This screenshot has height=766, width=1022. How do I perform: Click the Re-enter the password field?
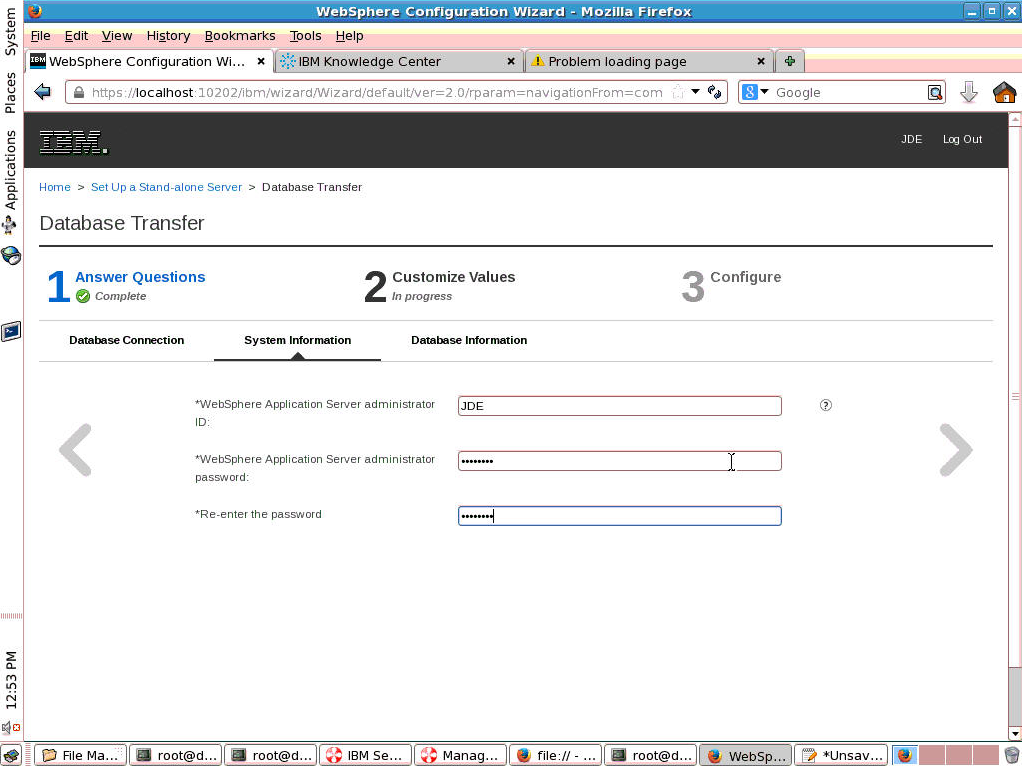pos(619,516)
